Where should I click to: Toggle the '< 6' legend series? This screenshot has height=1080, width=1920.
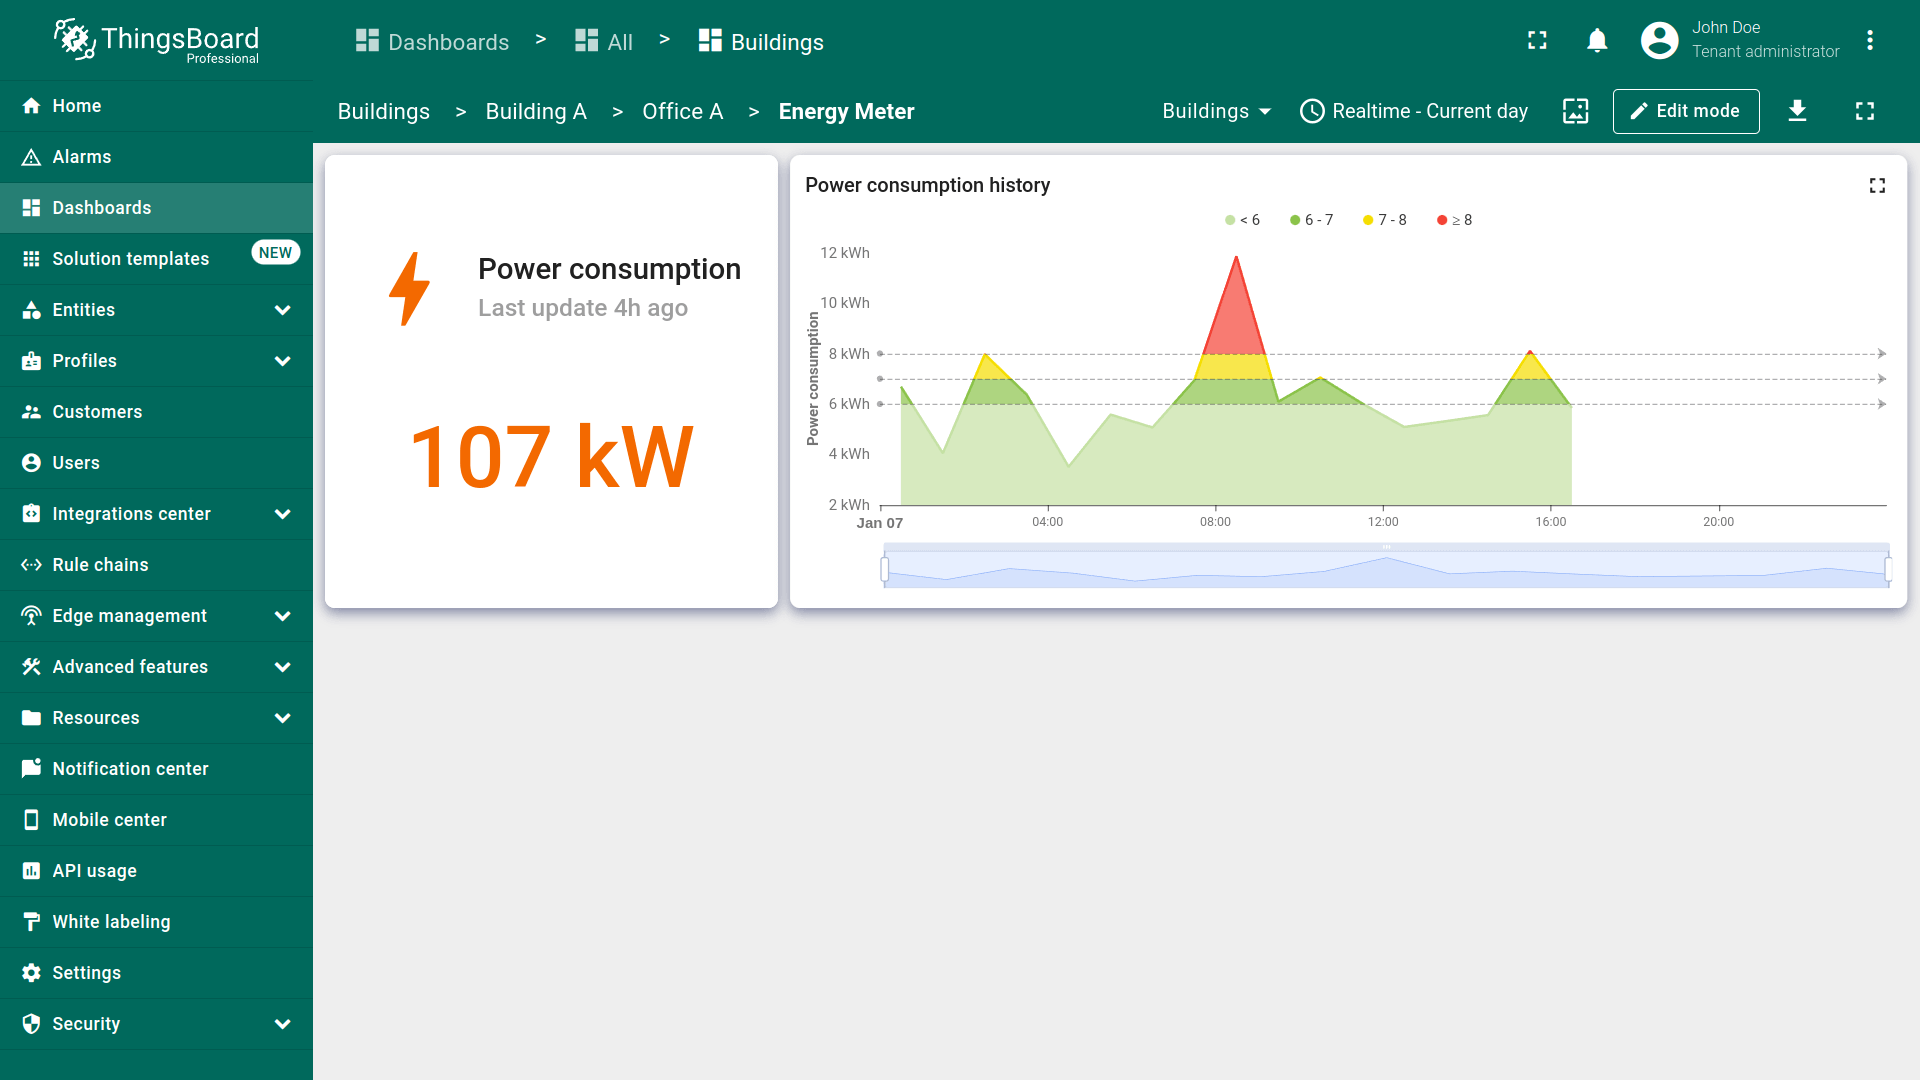click(x=1243, y=220)
